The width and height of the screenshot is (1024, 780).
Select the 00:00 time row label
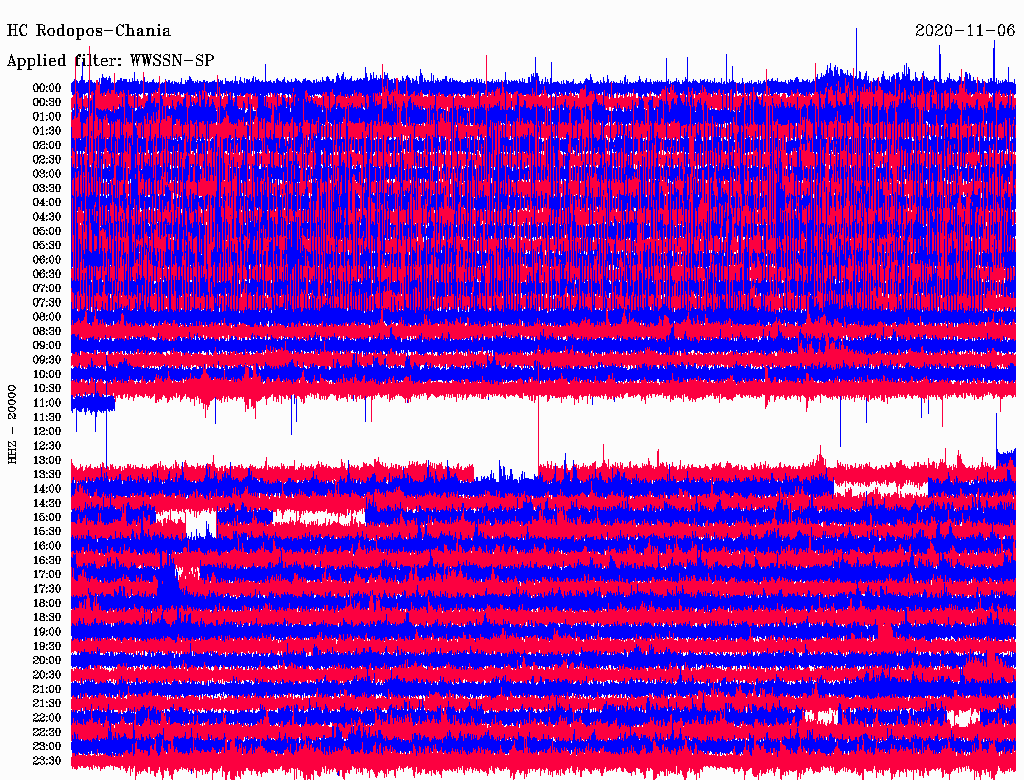[47, 88]
